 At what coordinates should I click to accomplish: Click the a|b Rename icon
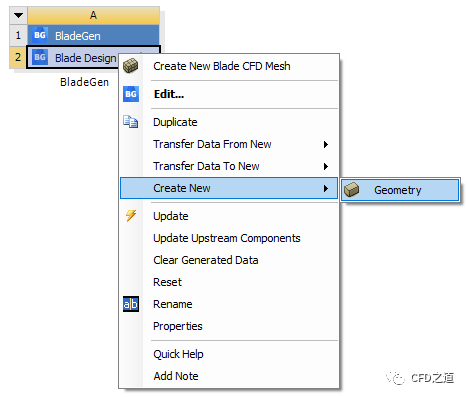tap(131, 304)
